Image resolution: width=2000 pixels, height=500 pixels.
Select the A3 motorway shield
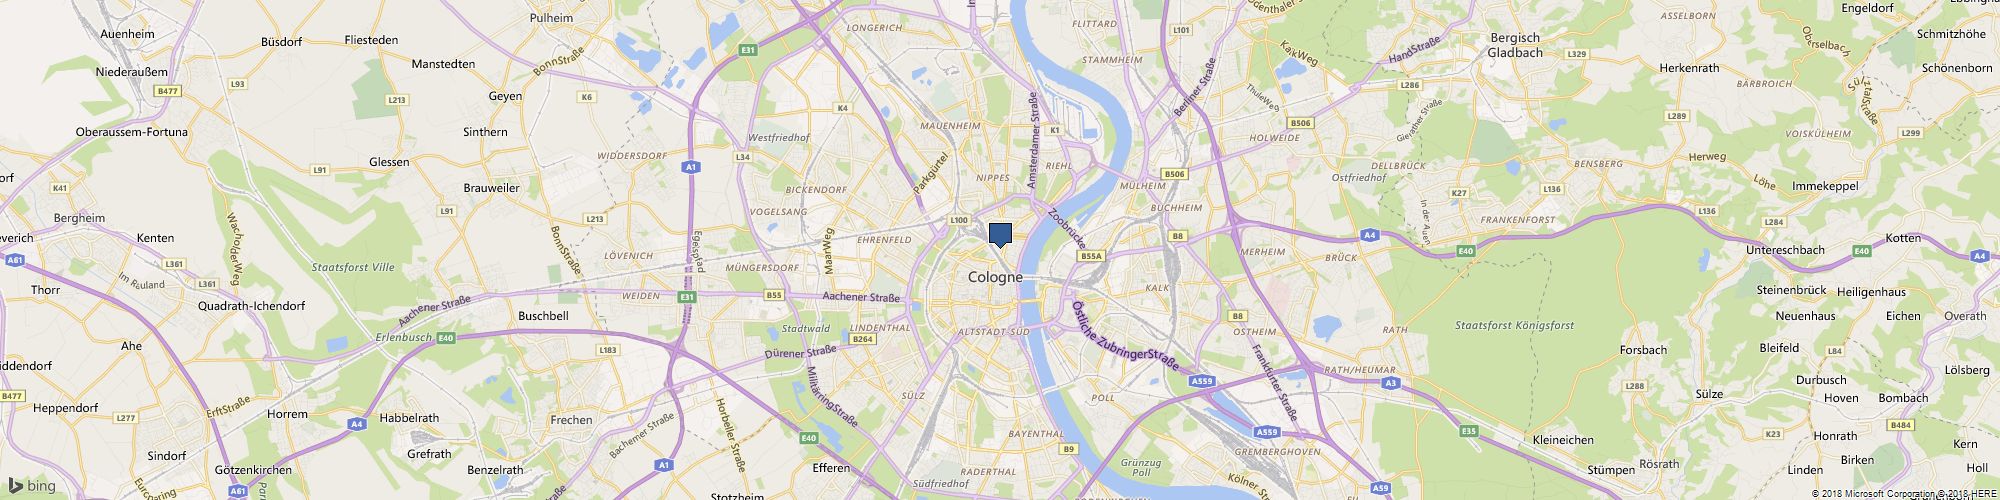[1389, 382]
